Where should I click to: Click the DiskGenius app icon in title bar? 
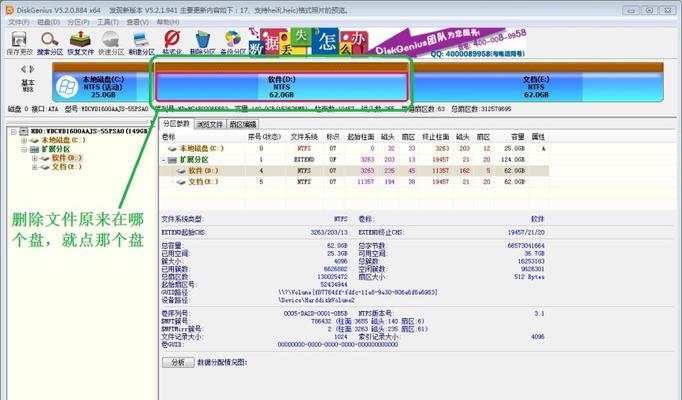(10, 10)
